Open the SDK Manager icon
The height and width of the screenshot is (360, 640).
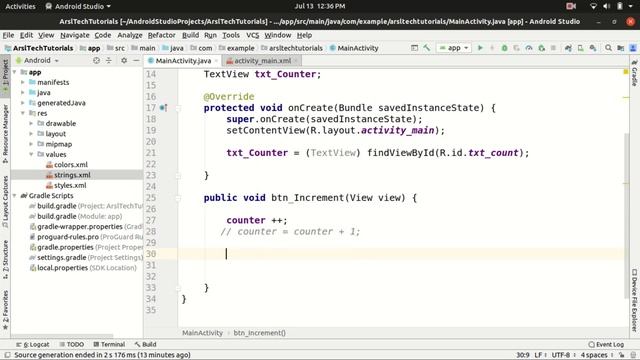coord(593,48)
